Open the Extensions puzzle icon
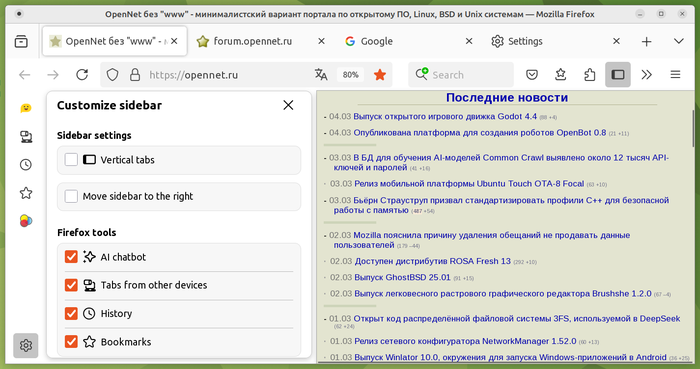 coord(589,75)
